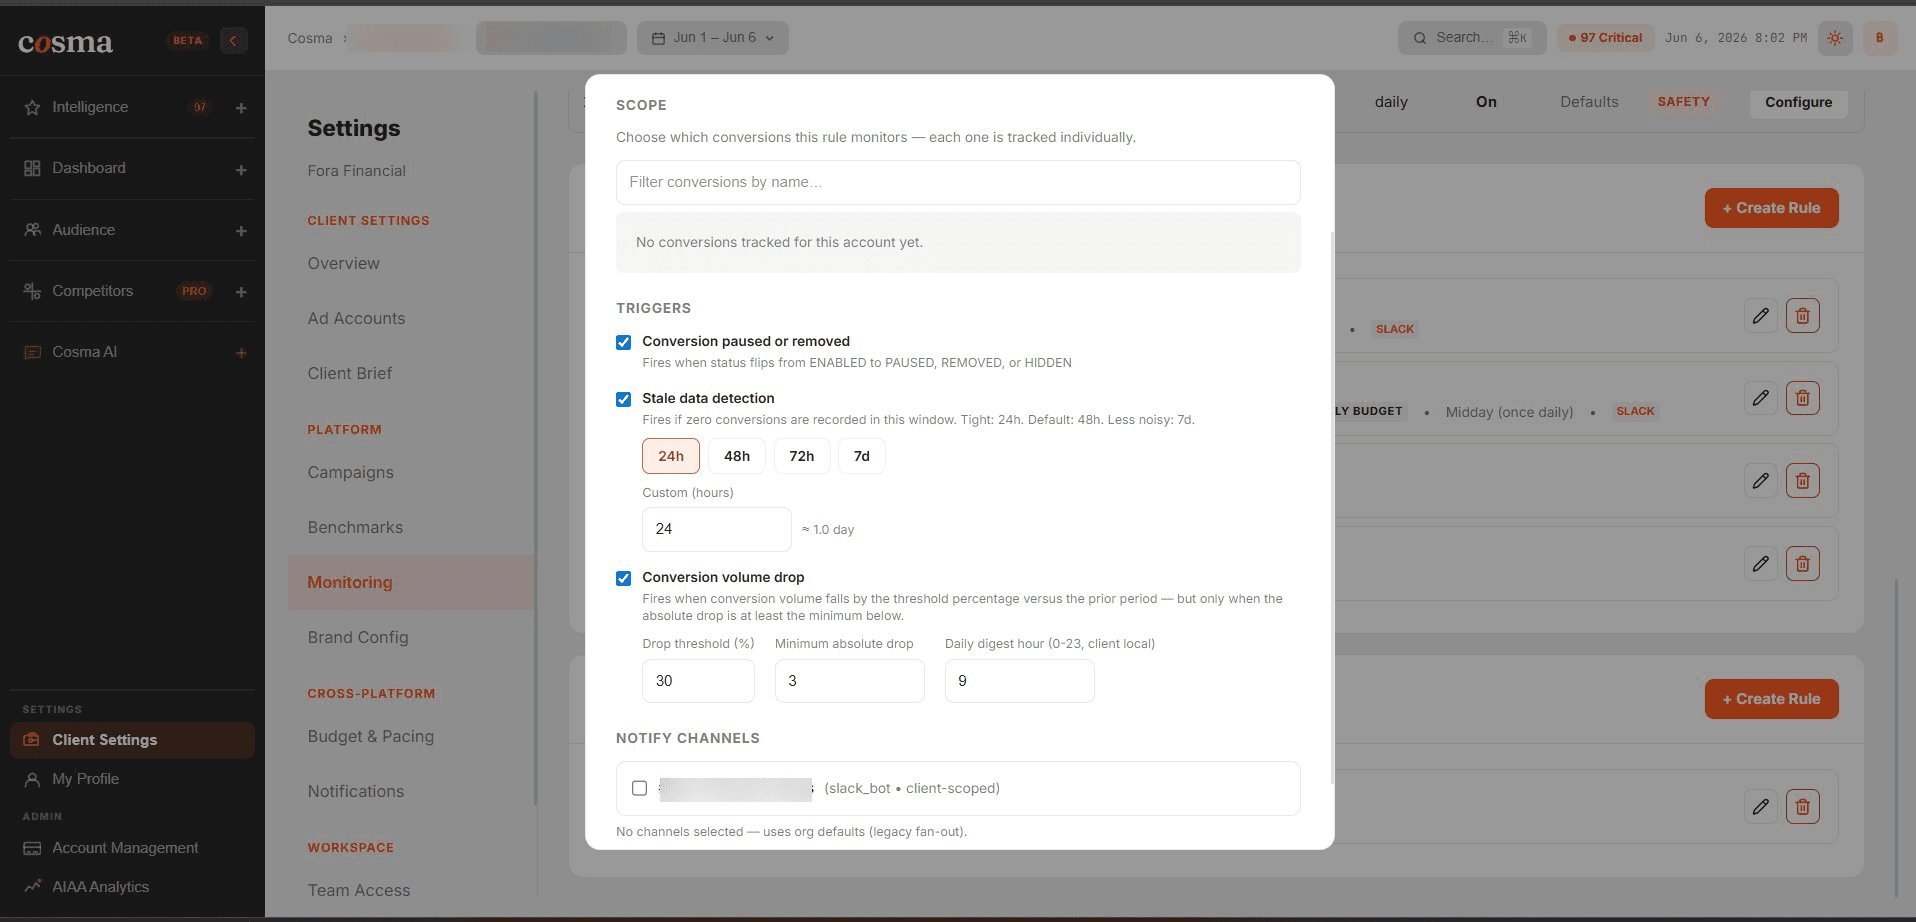
Task: Click the dialog's vertical scrollbar
Action: tap(1331, 508)
